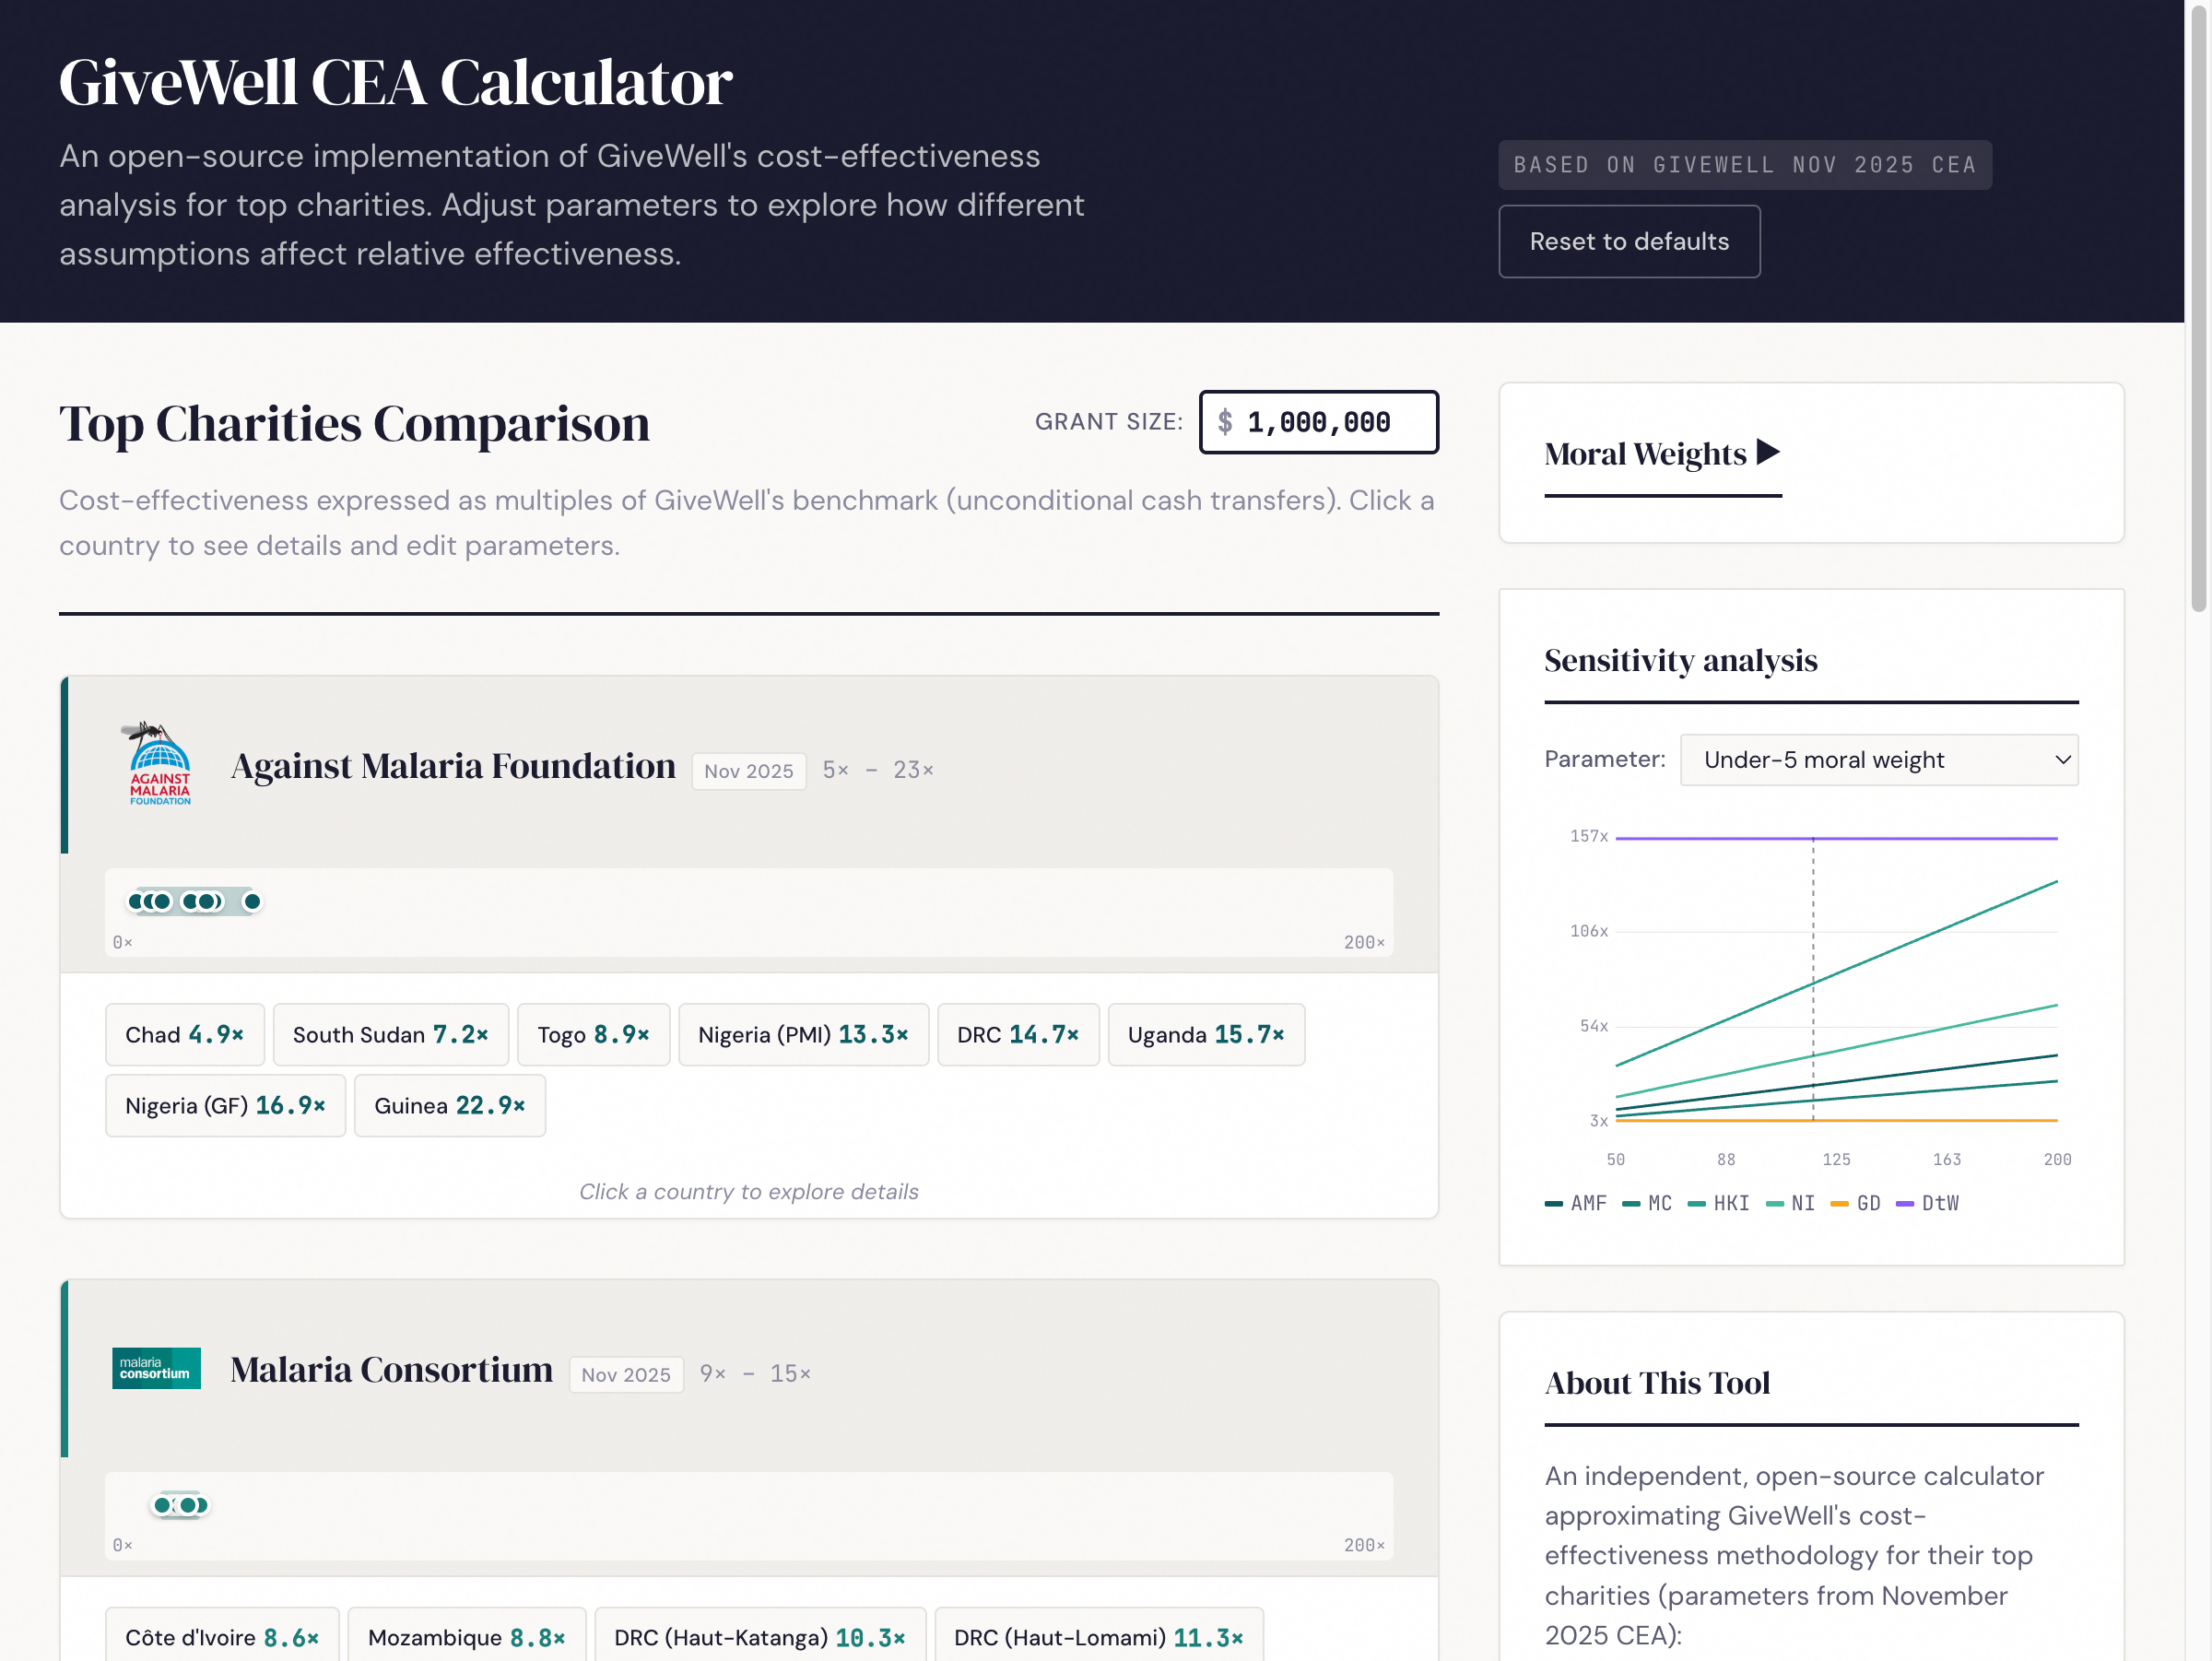Open the Parameter dropdown showing Under-5 moral weight
This screenshot has height=1661, width=2212.
[1879, 759]
